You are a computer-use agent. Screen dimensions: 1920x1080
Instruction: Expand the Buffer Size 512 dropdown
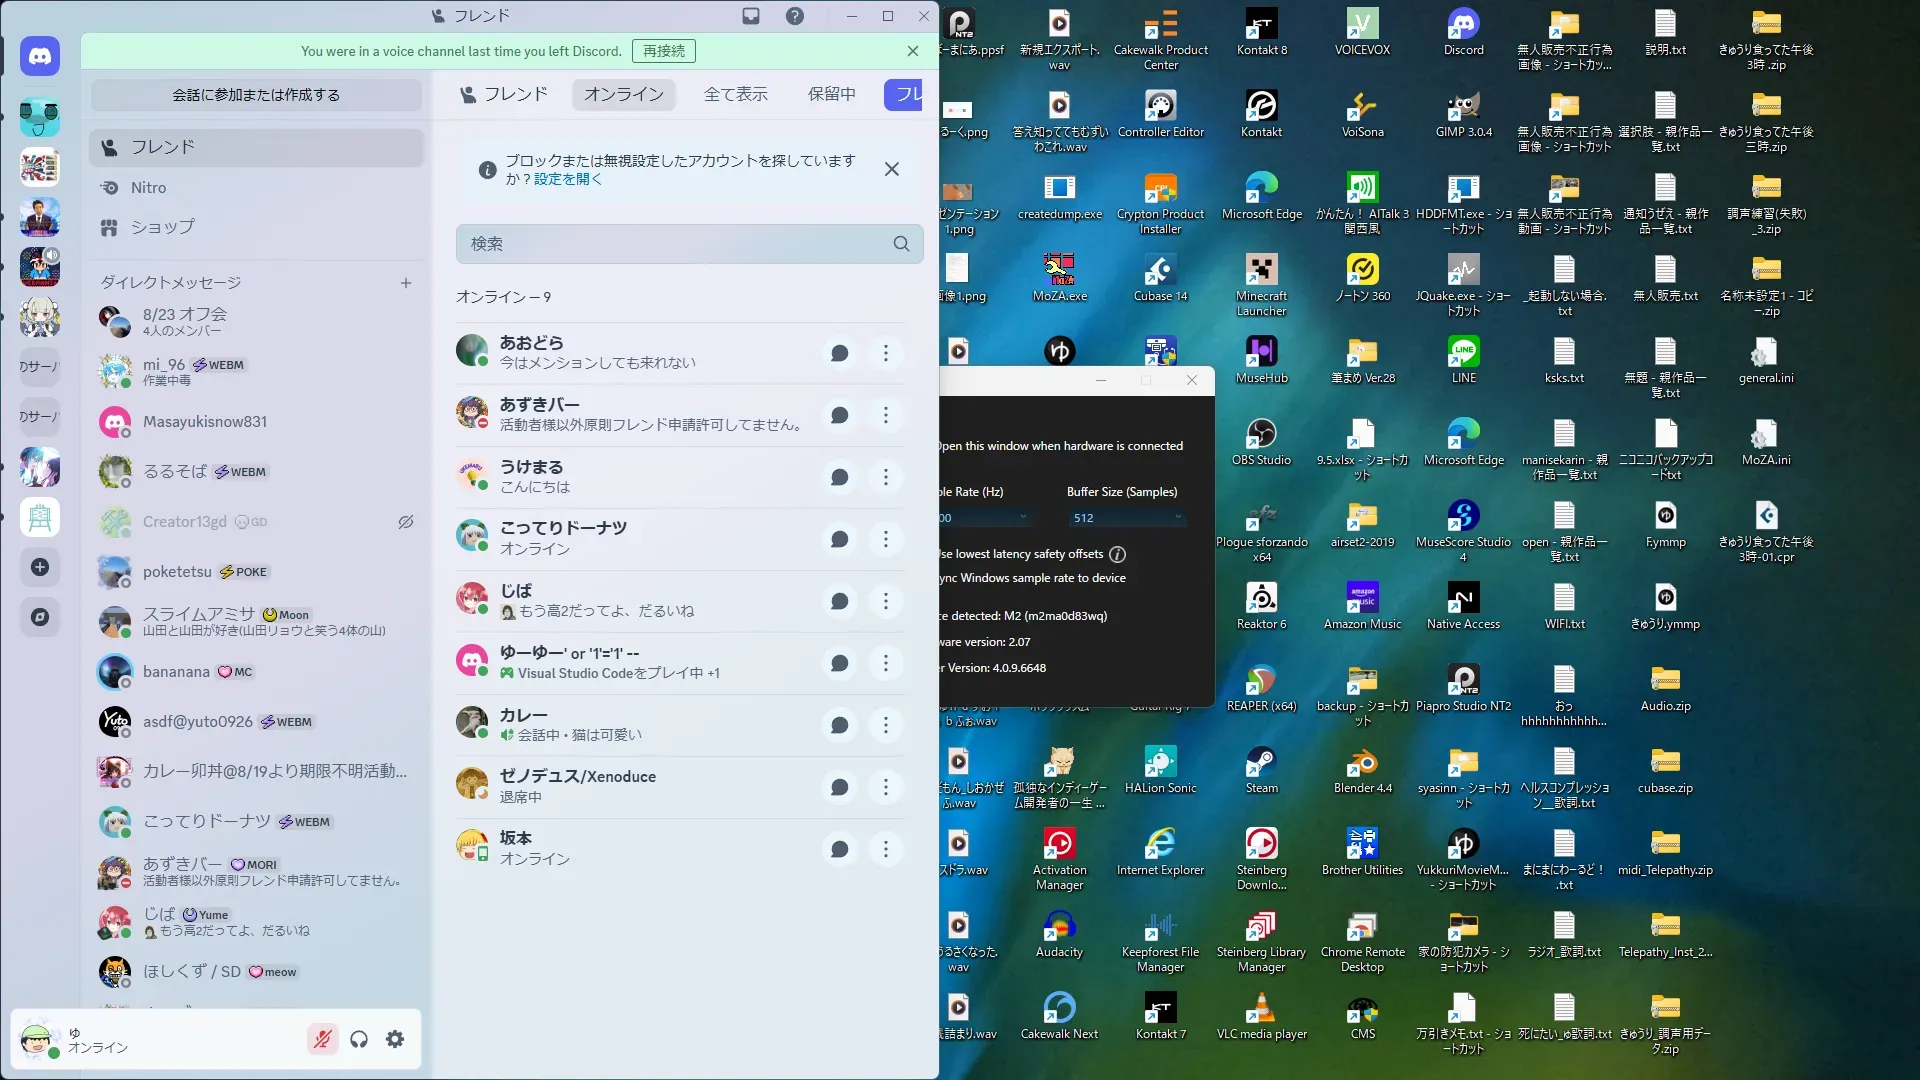(x=1126, y=518)
